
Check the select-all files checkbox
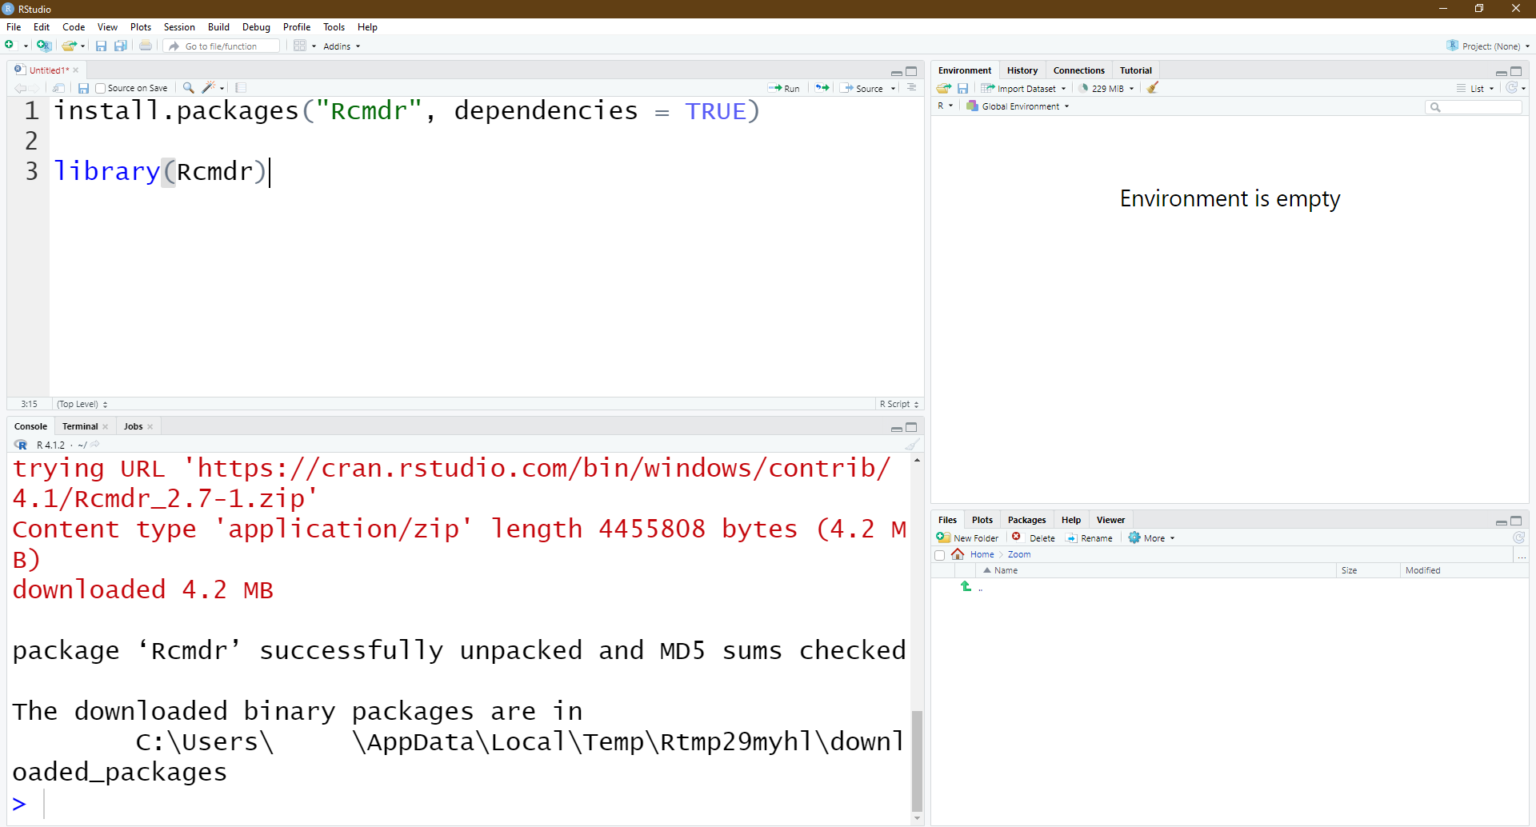coord(940,555)
